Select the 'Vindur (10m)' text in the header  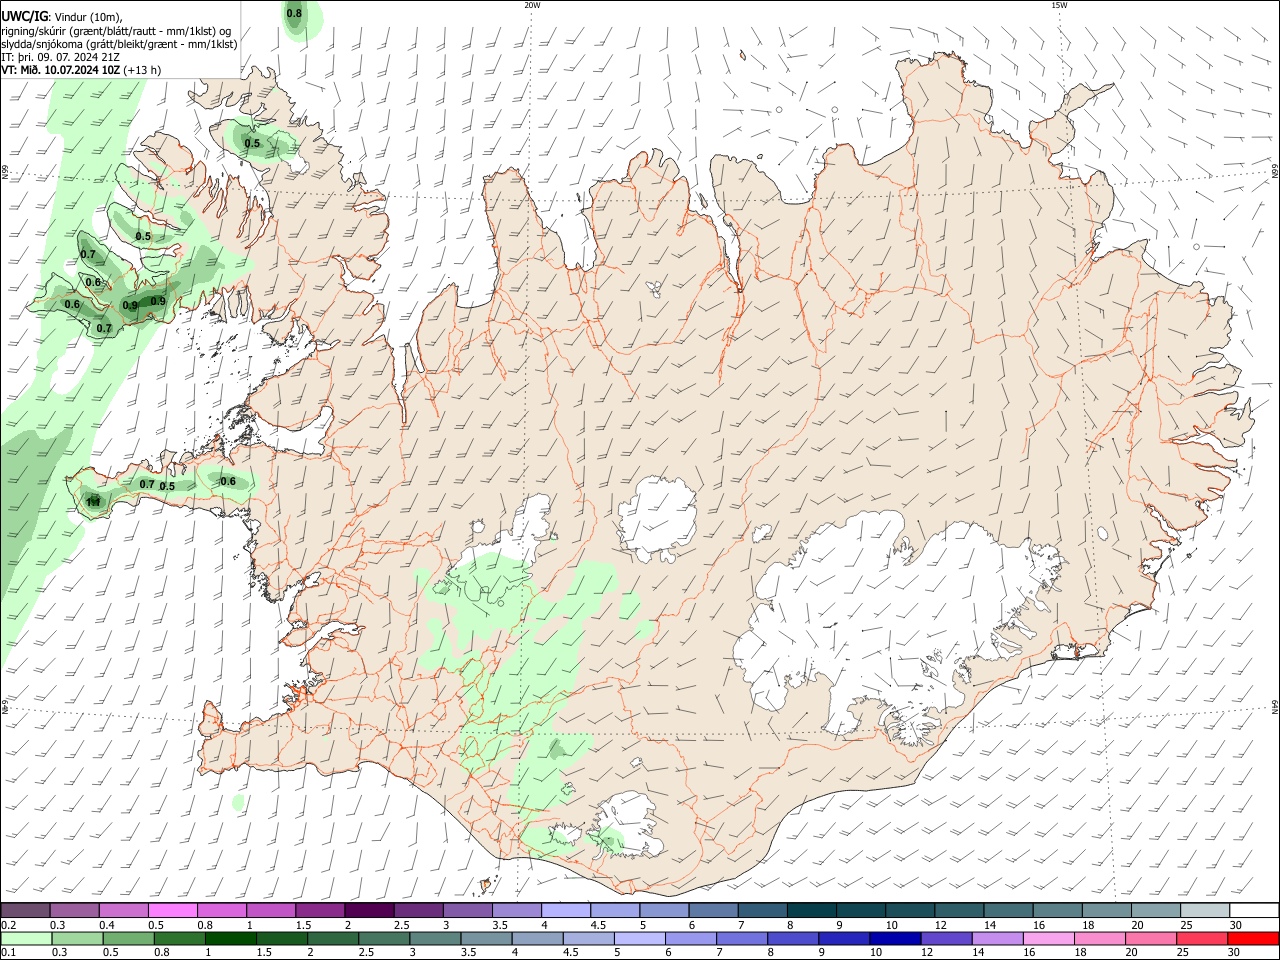(x=88, y=17)
